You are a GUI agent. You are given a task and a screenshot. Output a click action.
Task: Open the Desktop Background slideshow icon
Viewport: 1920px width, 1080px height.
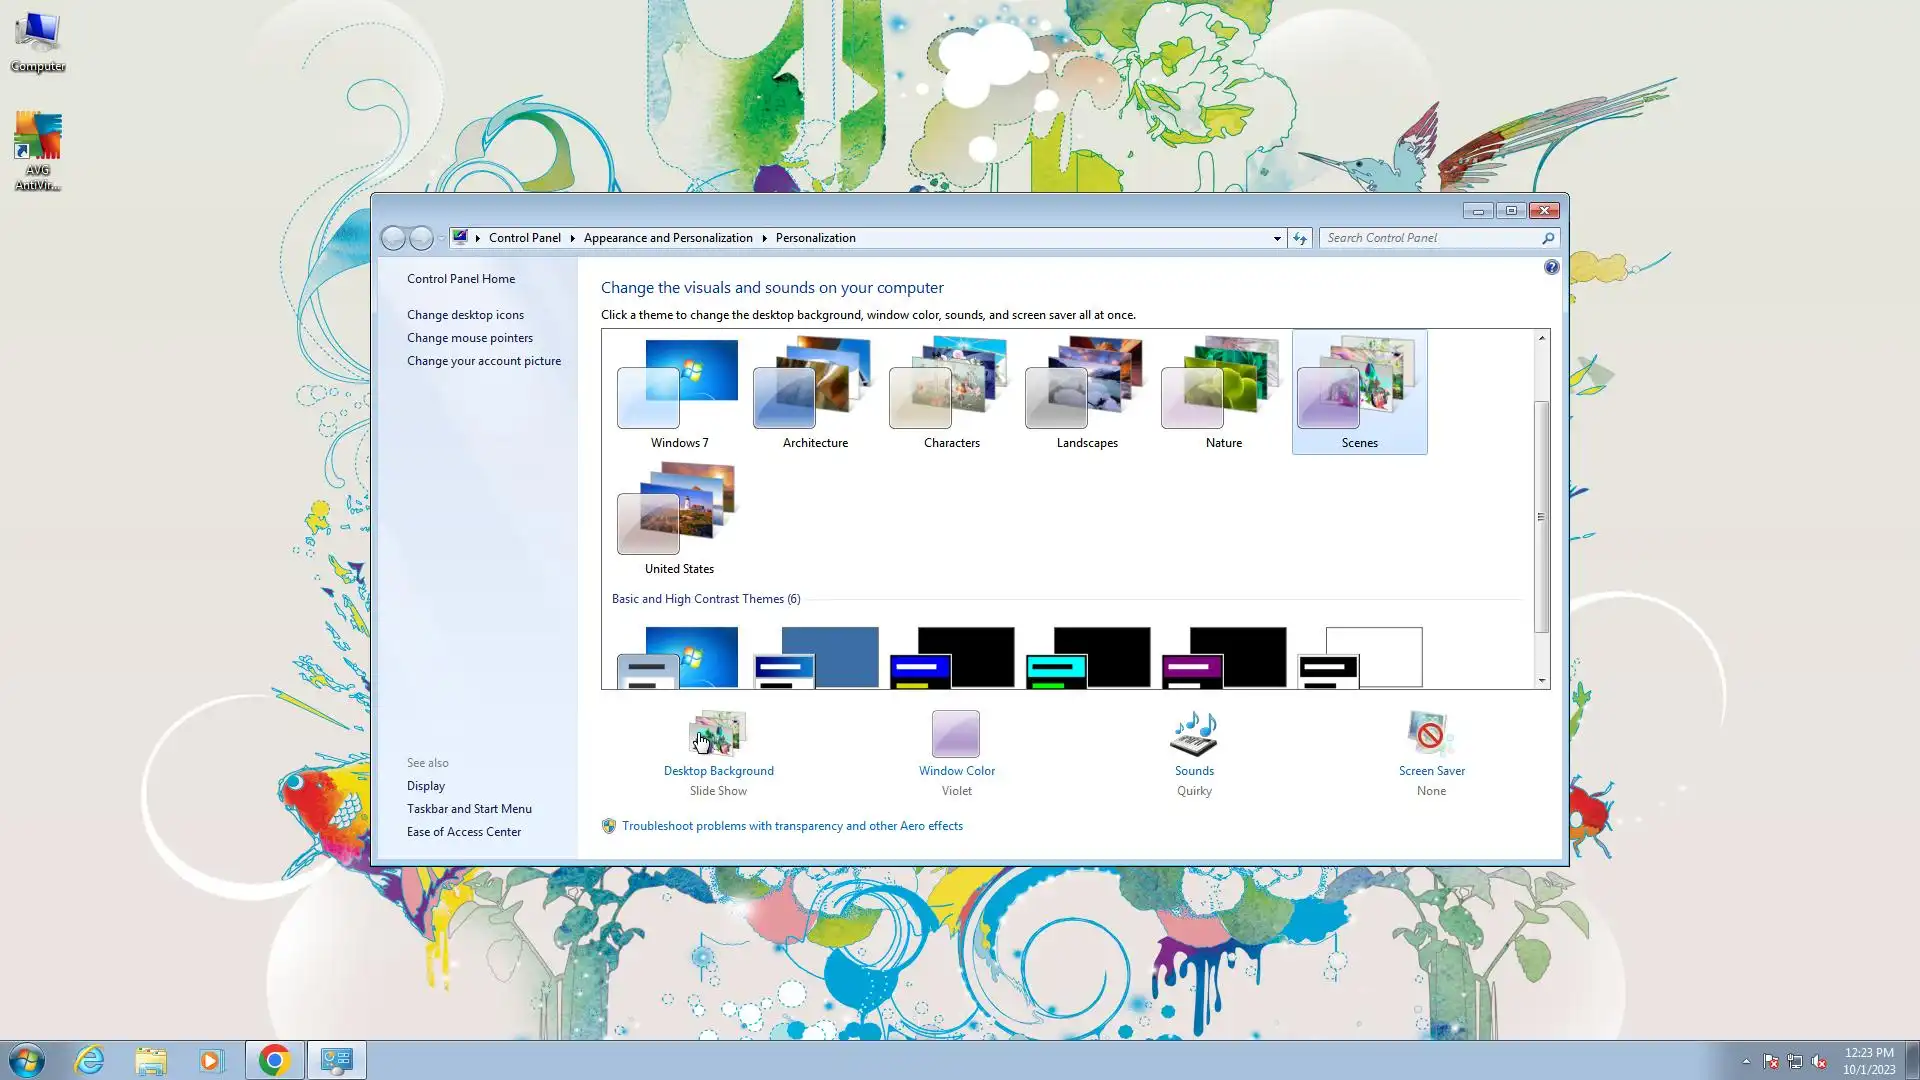[x=718, y=734]
